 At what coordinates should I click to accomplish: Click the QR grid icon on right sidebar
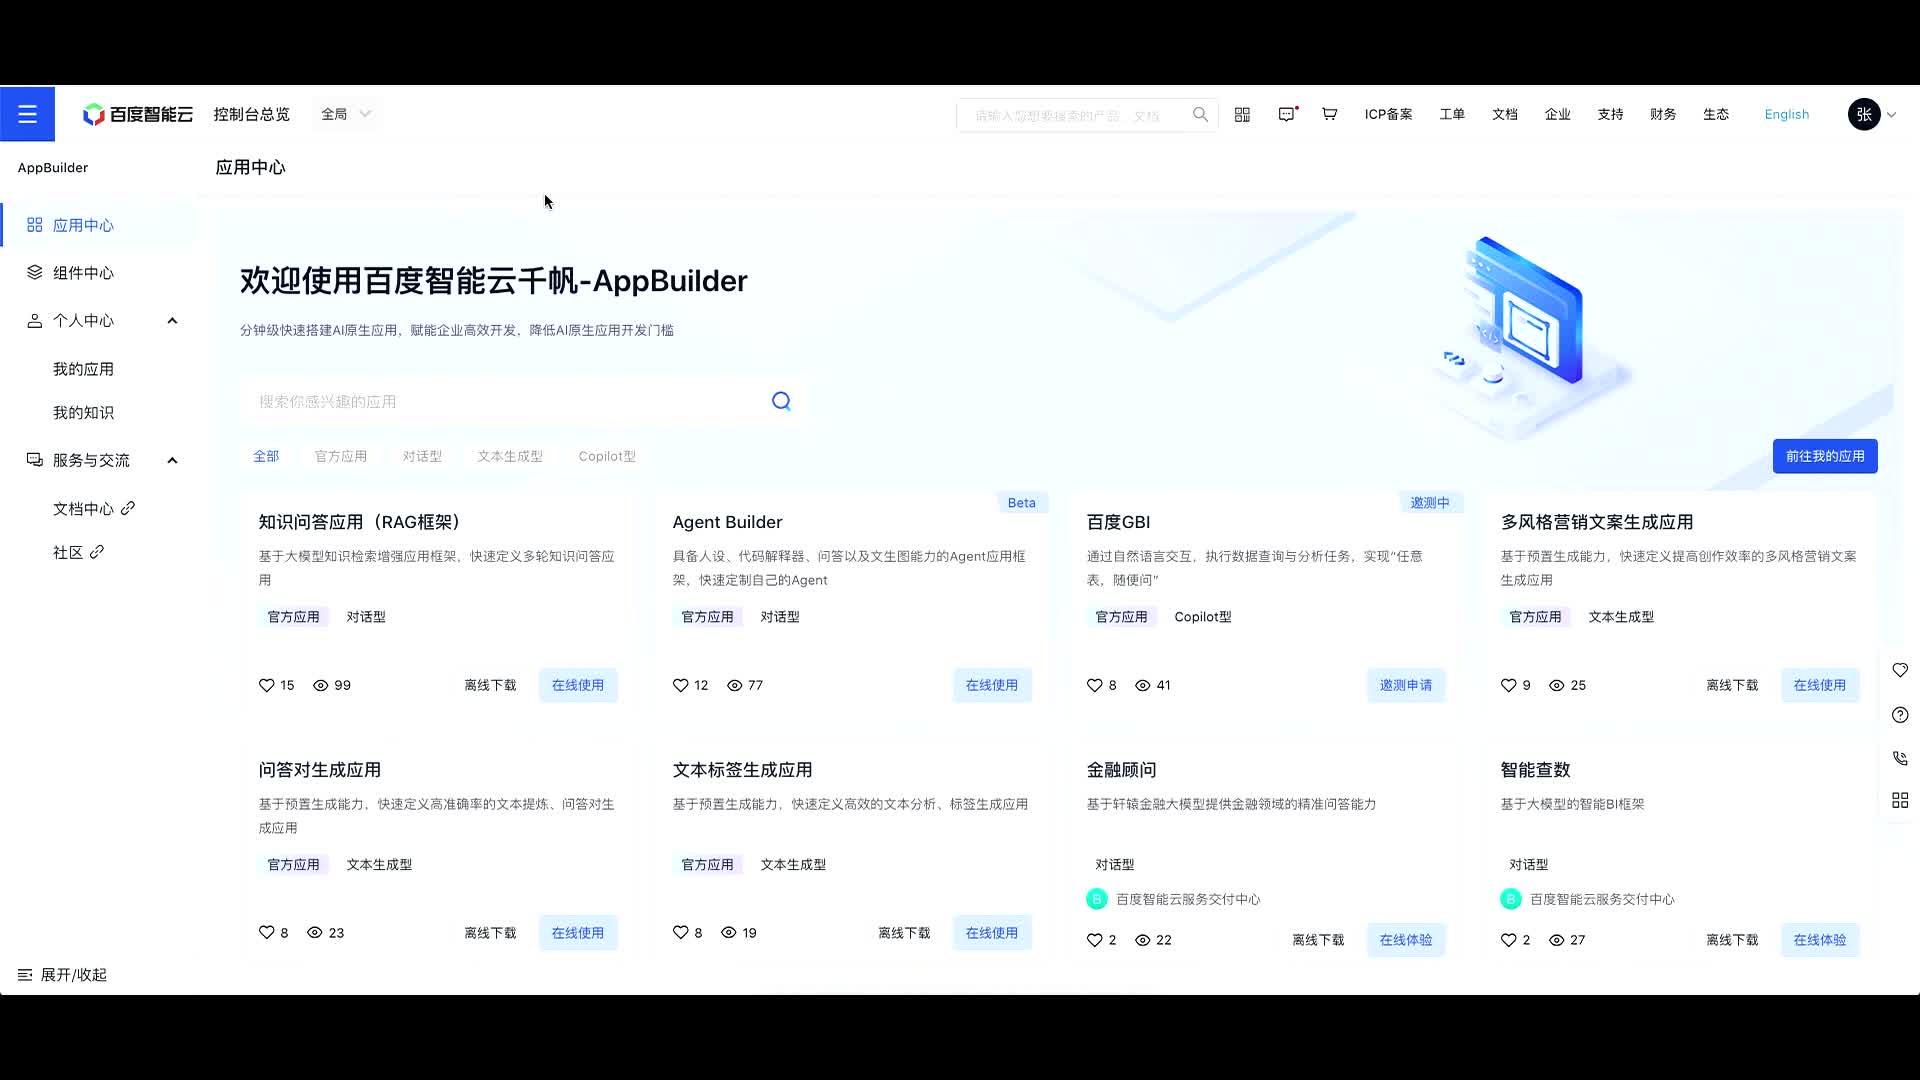point(1900,800)
